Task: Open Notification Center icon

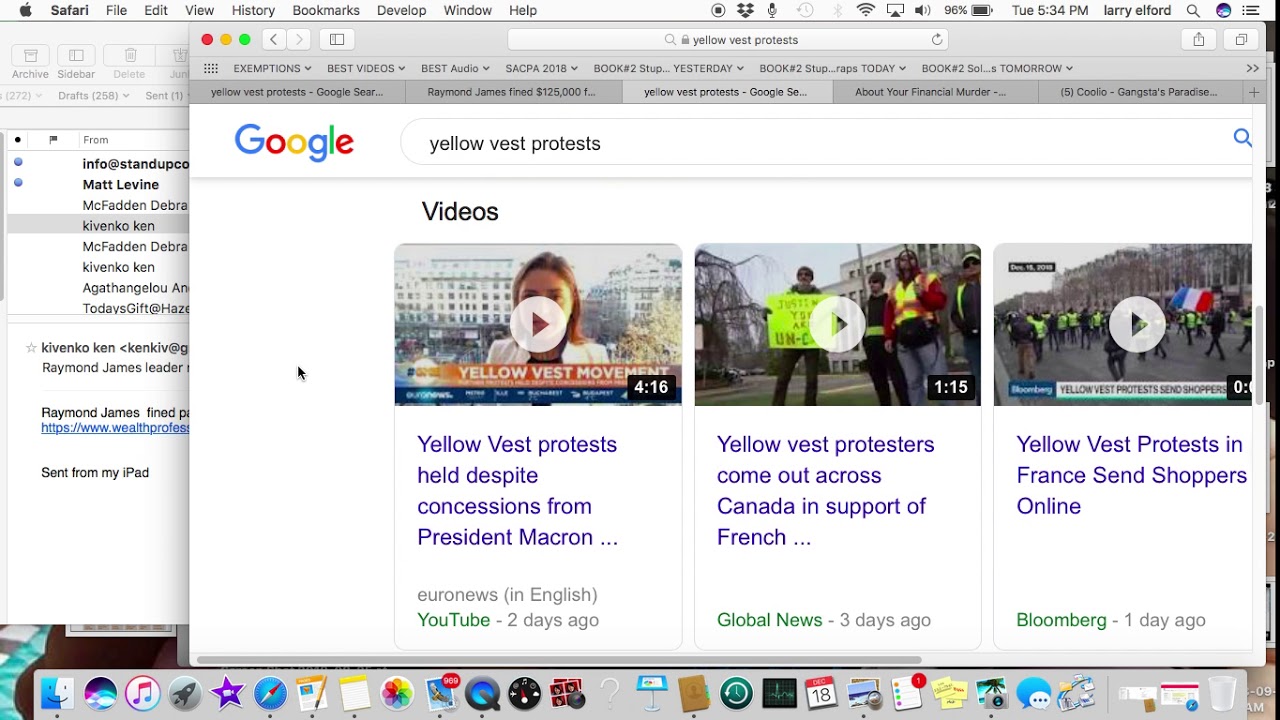Action: [x=1251, y=10]
